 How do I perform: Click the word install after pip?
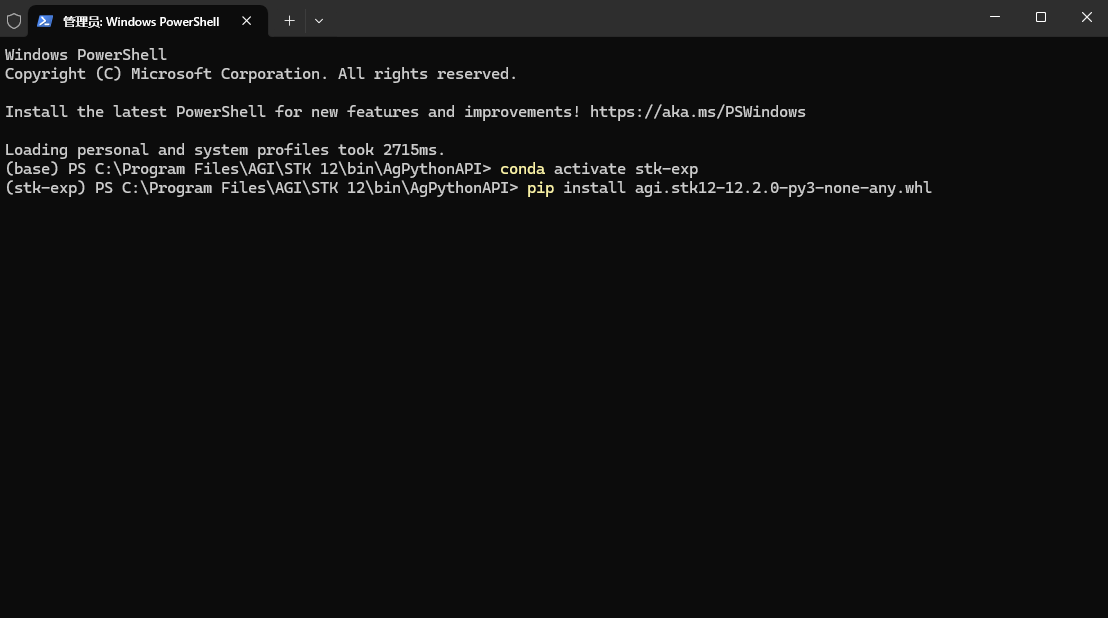click(594, 188)
